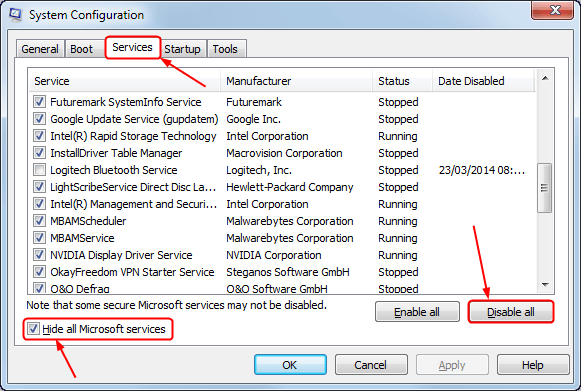Go to the Startup tab

pyautogui.click(x=182, y=49)
